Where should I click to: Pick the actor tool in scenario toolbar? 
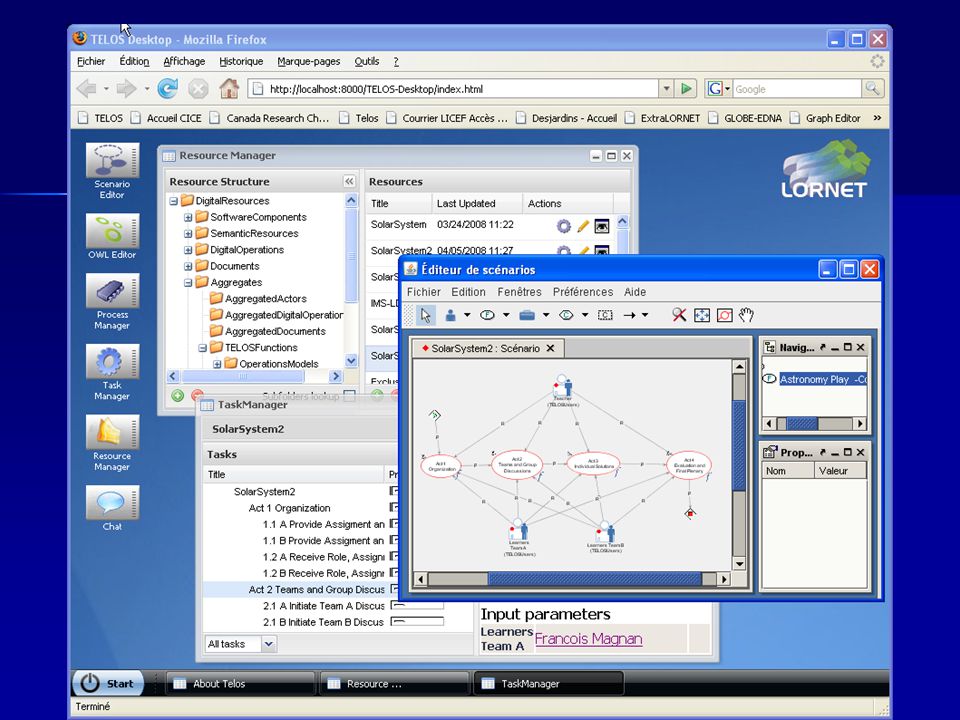click(451, 315)
